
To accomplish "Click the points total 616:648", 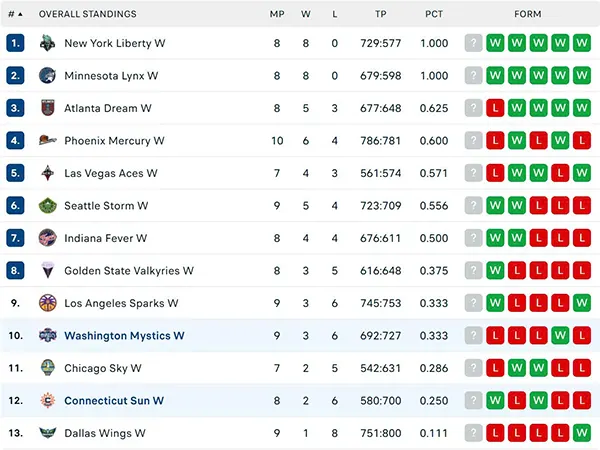I will (x=381, y=271).
